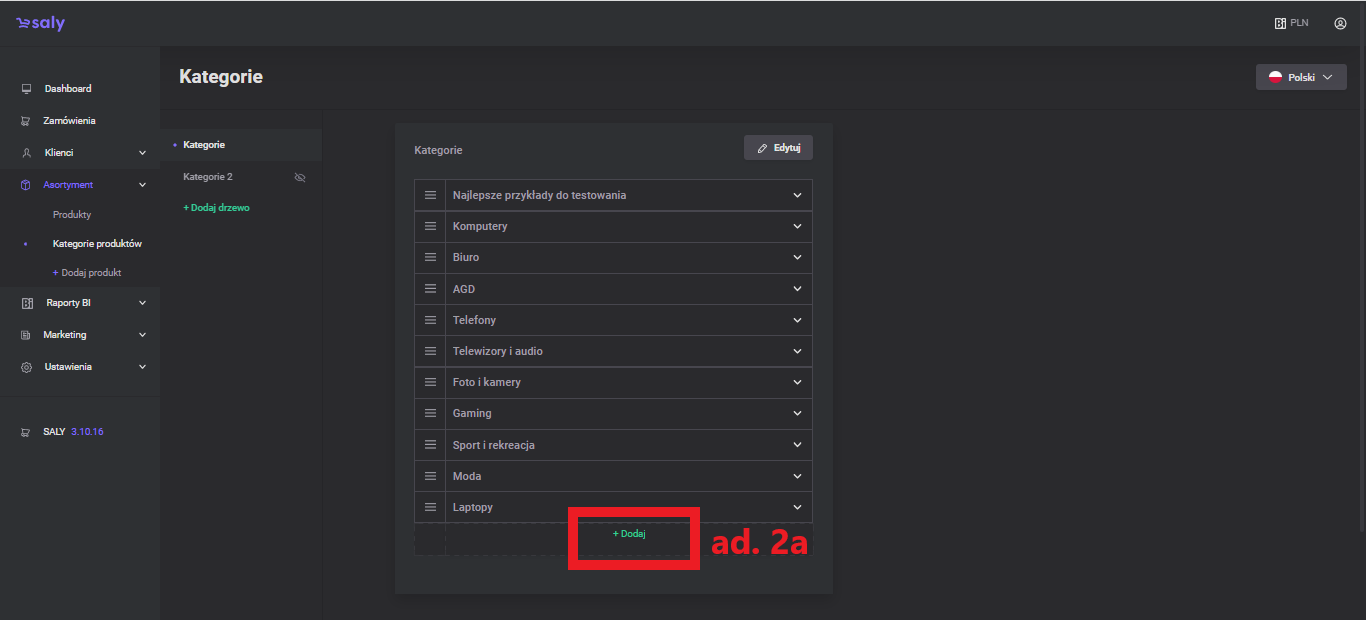Click the Dashboard monitor icon in the sidebar
Image resolution: width=1366 pixels, height=620 pixels.
click(x=26, y=89)
